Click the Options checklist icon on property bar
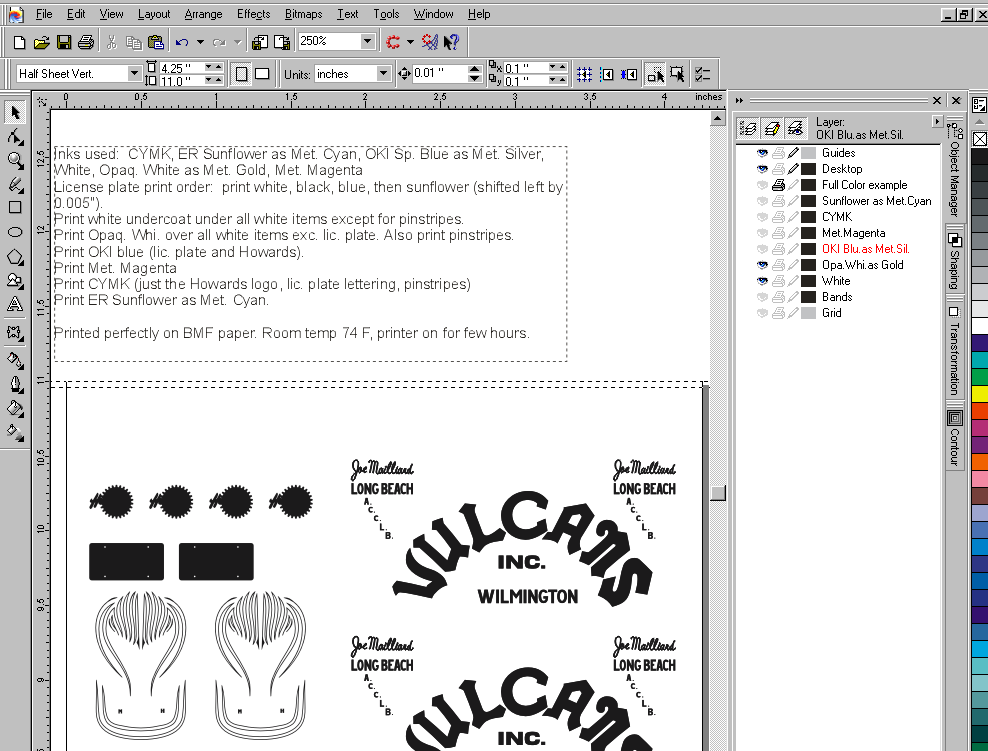The image size is (988, 751). tap(702, 74)
